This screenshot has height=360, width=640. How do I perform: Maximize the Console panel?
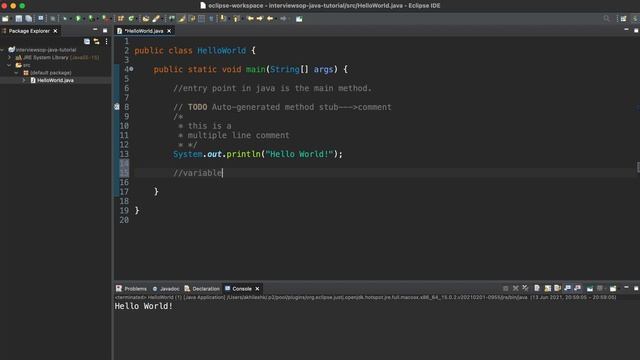(636, 288)
